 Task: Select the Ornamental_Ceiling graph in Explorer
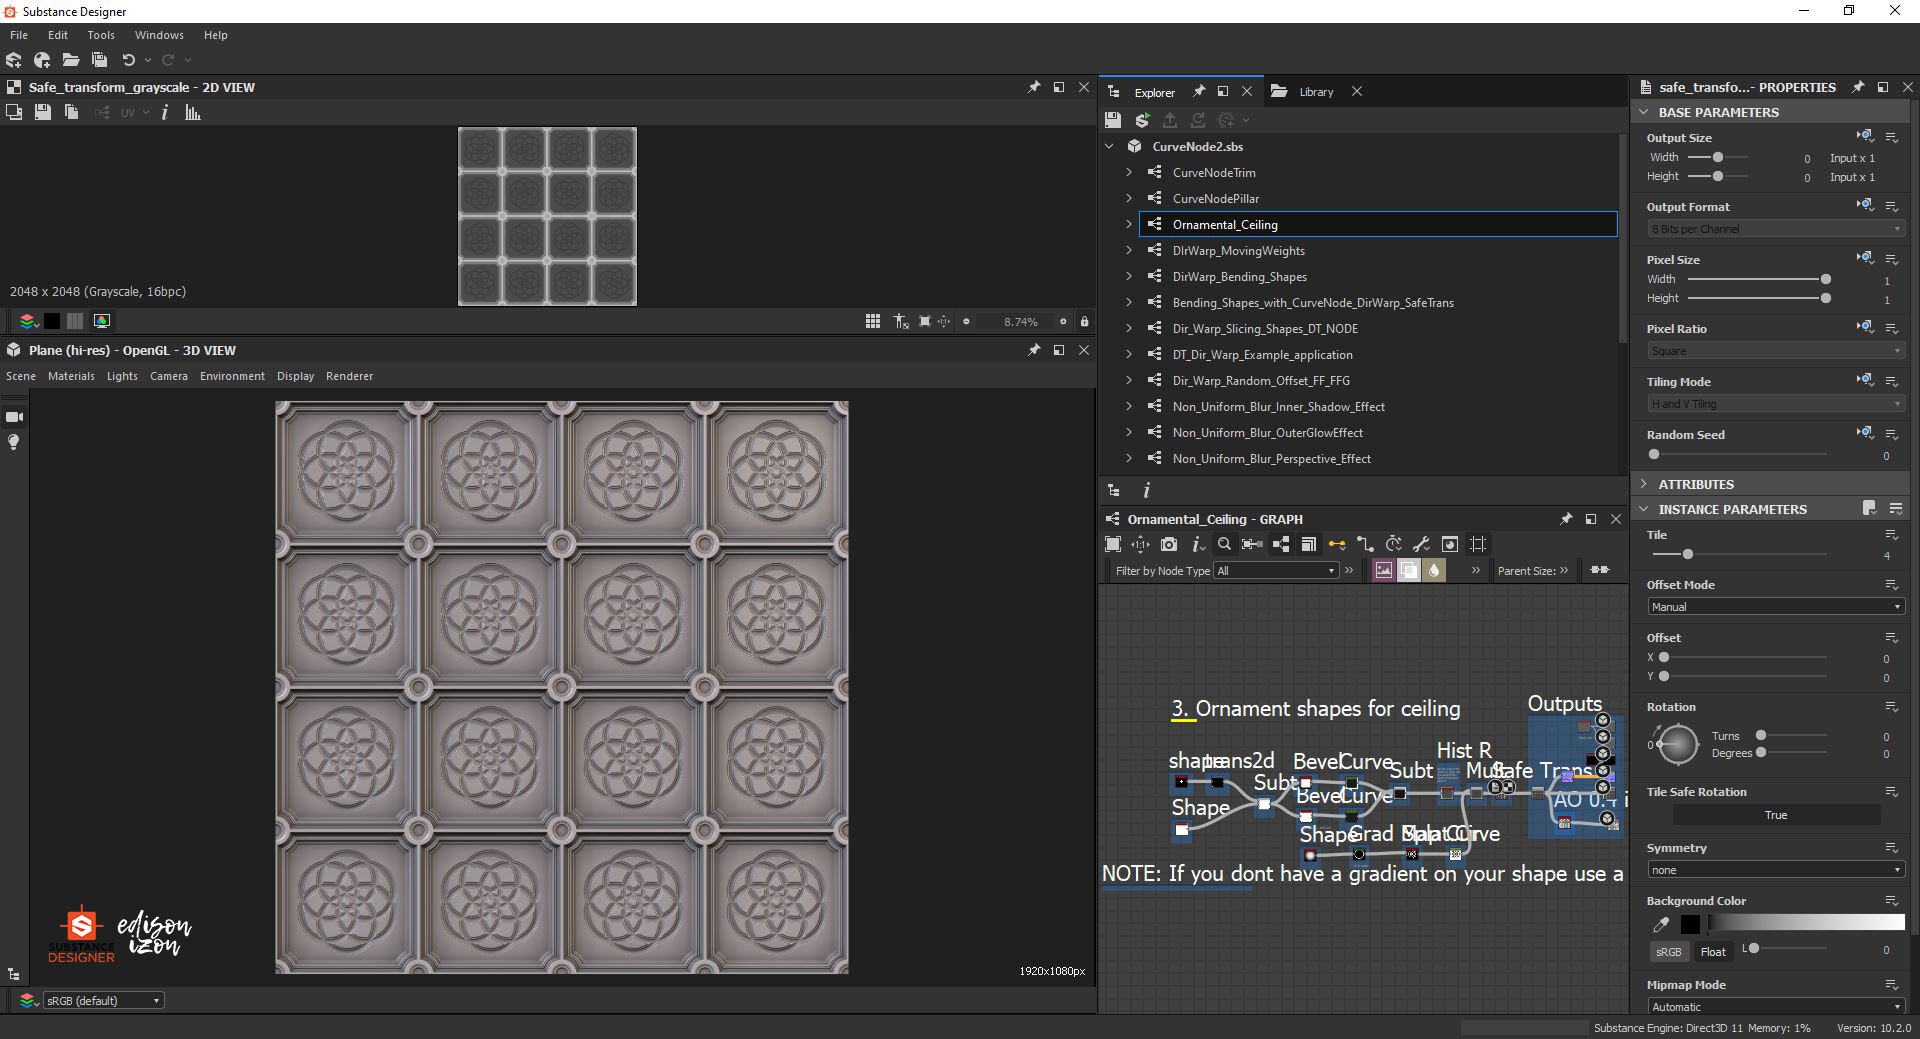pos(1224,224)
